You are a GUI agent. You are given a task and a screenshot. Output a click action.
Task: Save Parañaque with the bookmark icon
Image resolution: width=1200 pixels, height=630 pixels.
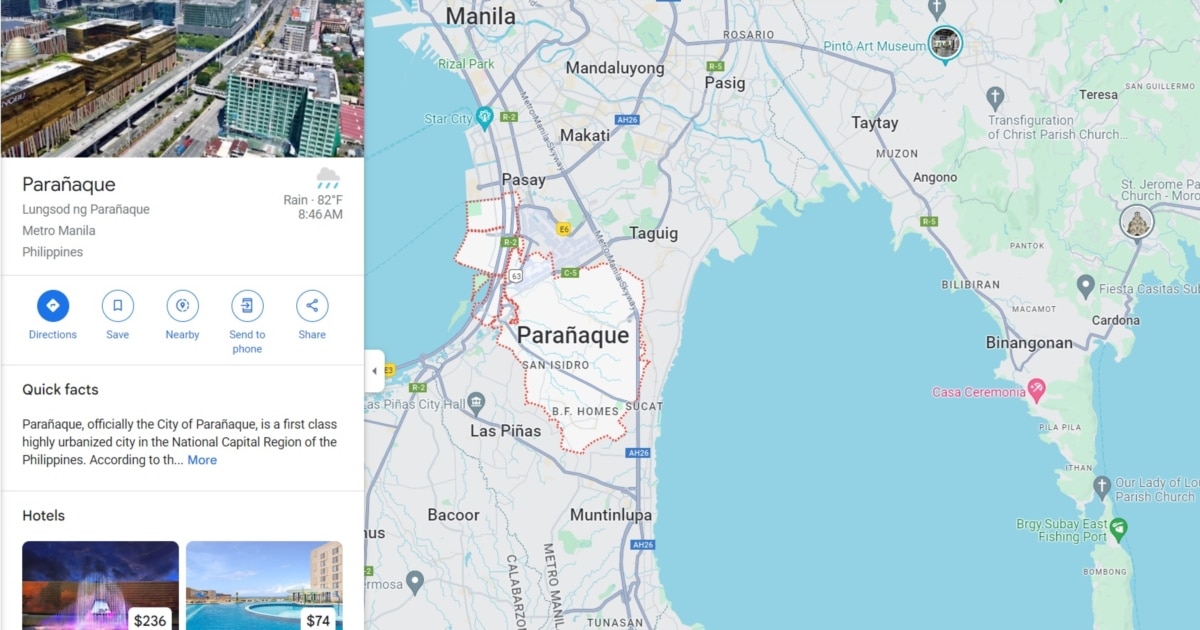tap(118, 306)
